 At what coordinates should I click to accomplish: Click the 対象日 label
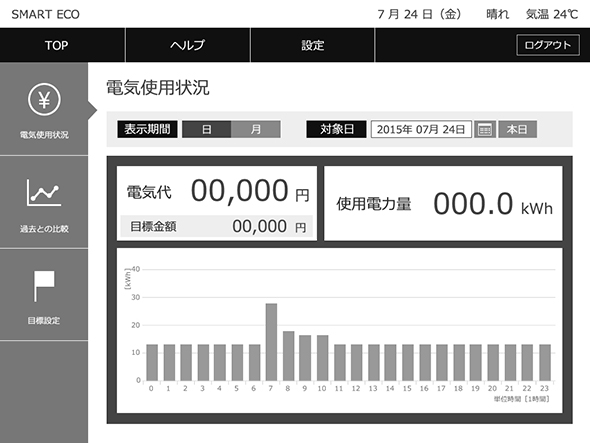click(336, 129)
